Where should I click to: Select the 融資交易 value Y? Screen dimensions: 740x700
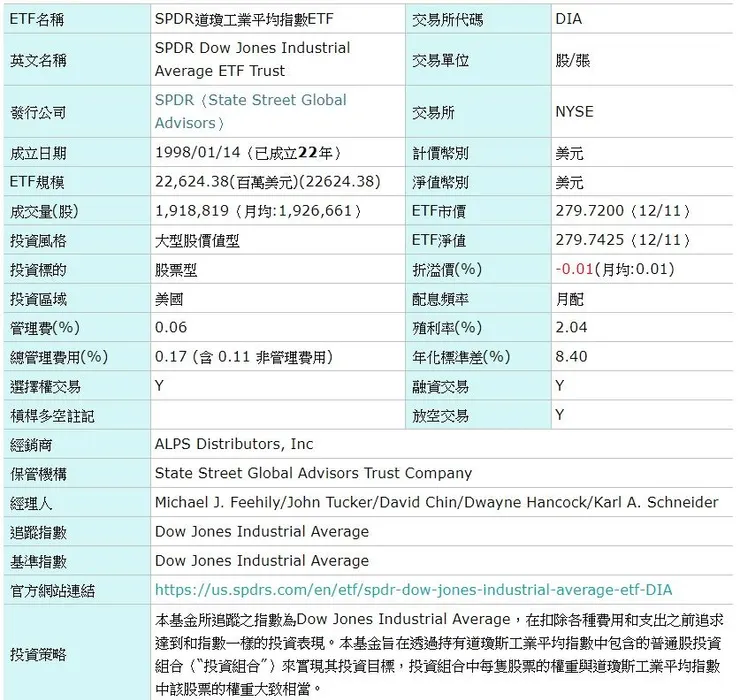pos(560,386)
